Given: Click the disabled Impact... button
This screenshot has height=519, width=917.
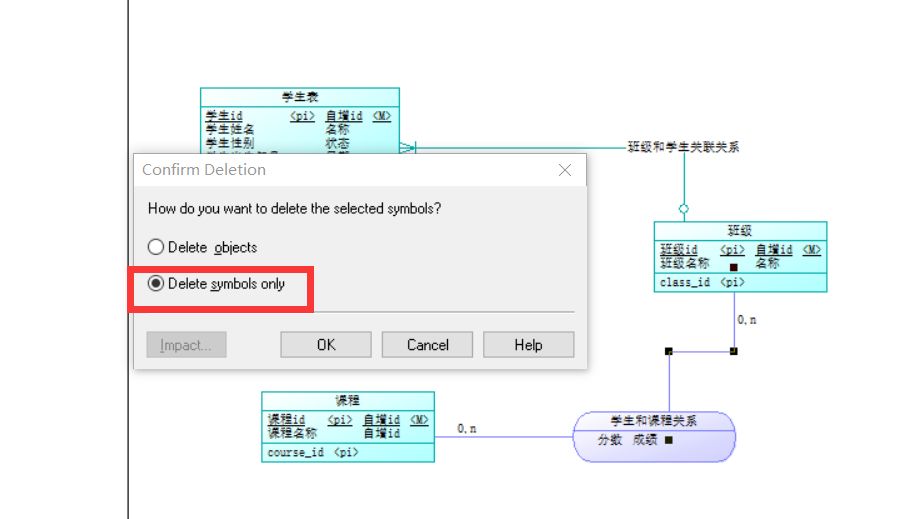Looking at the screenshot, I should [x=186, y=345].
